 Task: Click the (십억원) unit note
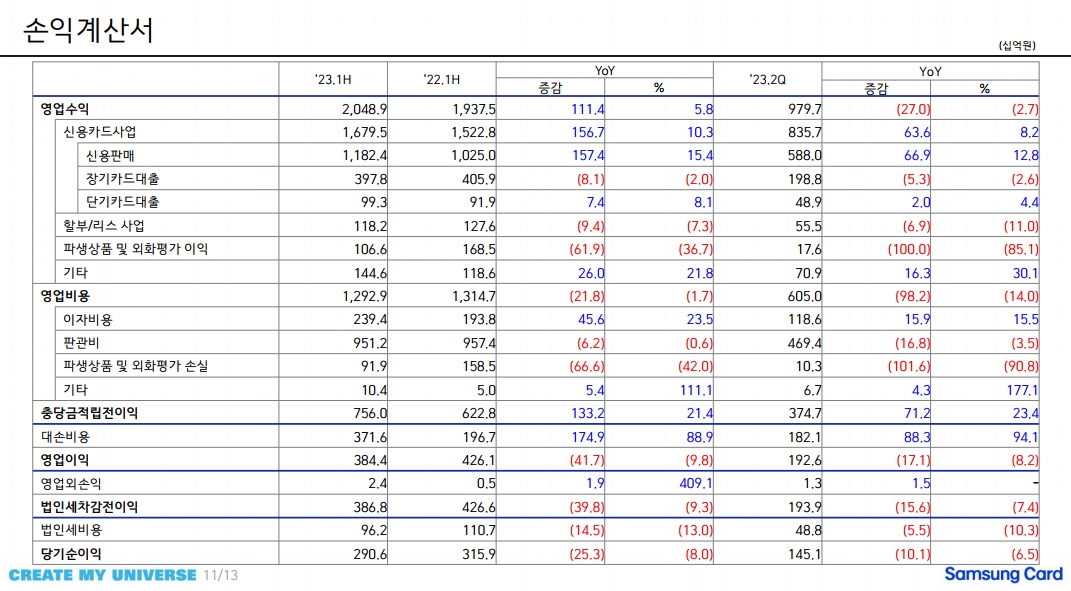click(1016, 46)
